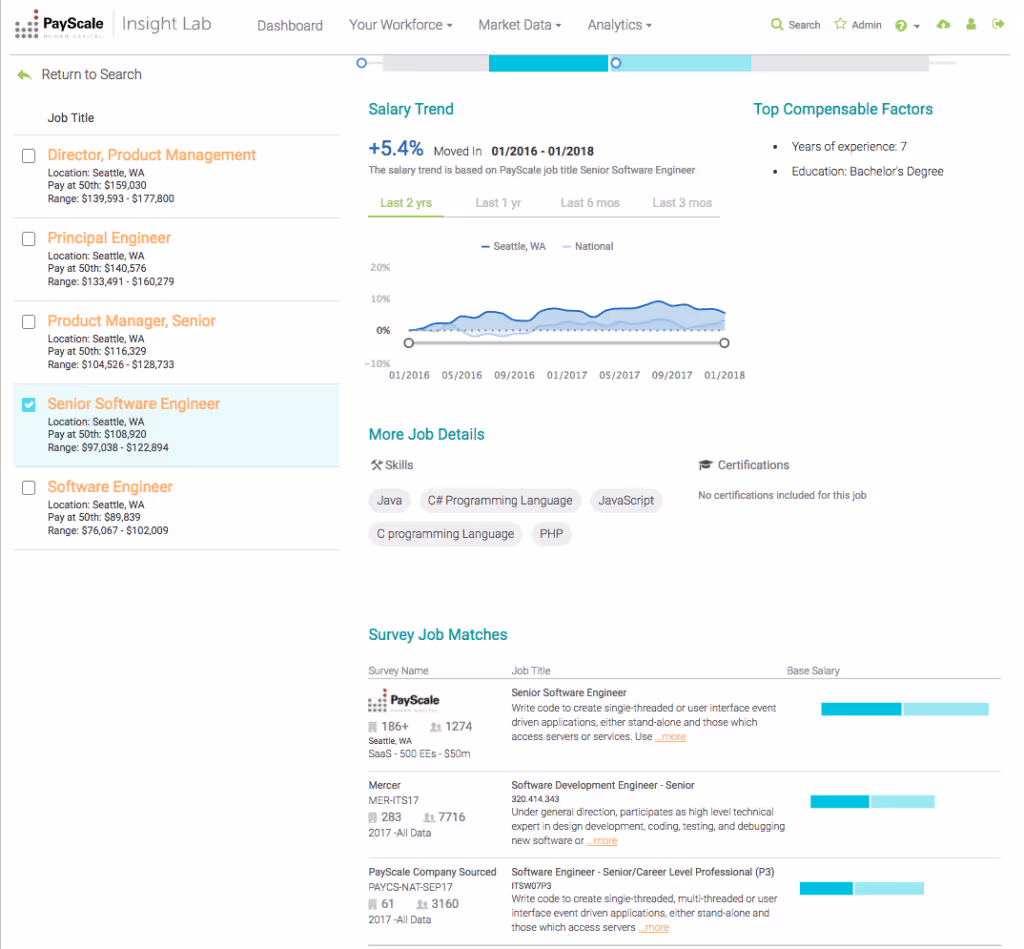This screenshot has height=949, width=1024.
Task: Select the Last 2 yrs tab
Action: point(406,203)
